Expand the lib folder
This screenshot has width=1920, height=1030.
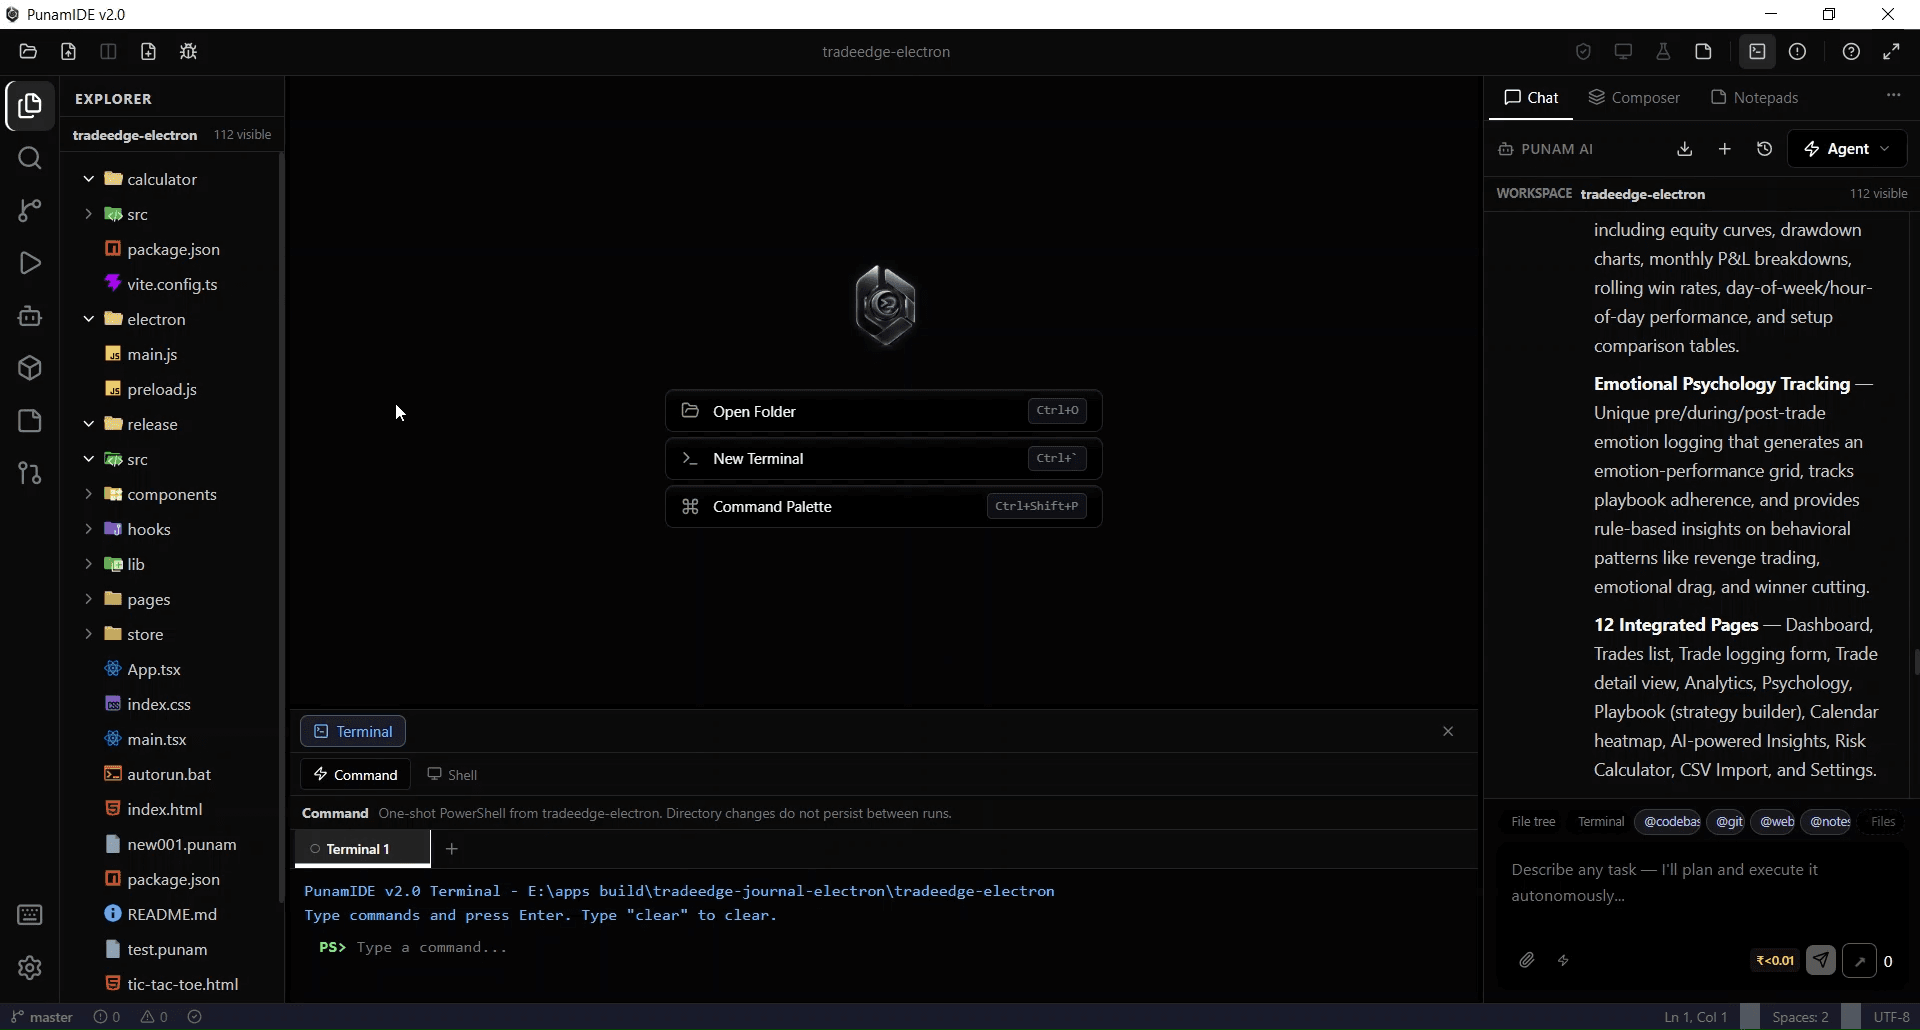coord(88,564)
